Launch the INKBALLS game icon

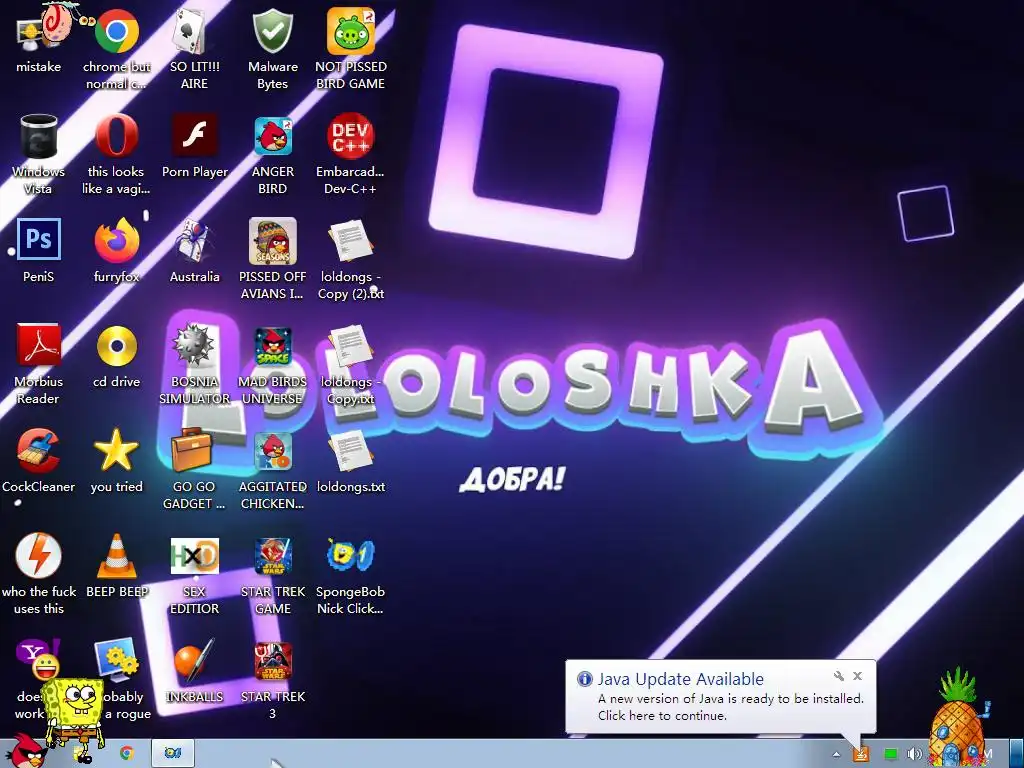pos(195,660)
